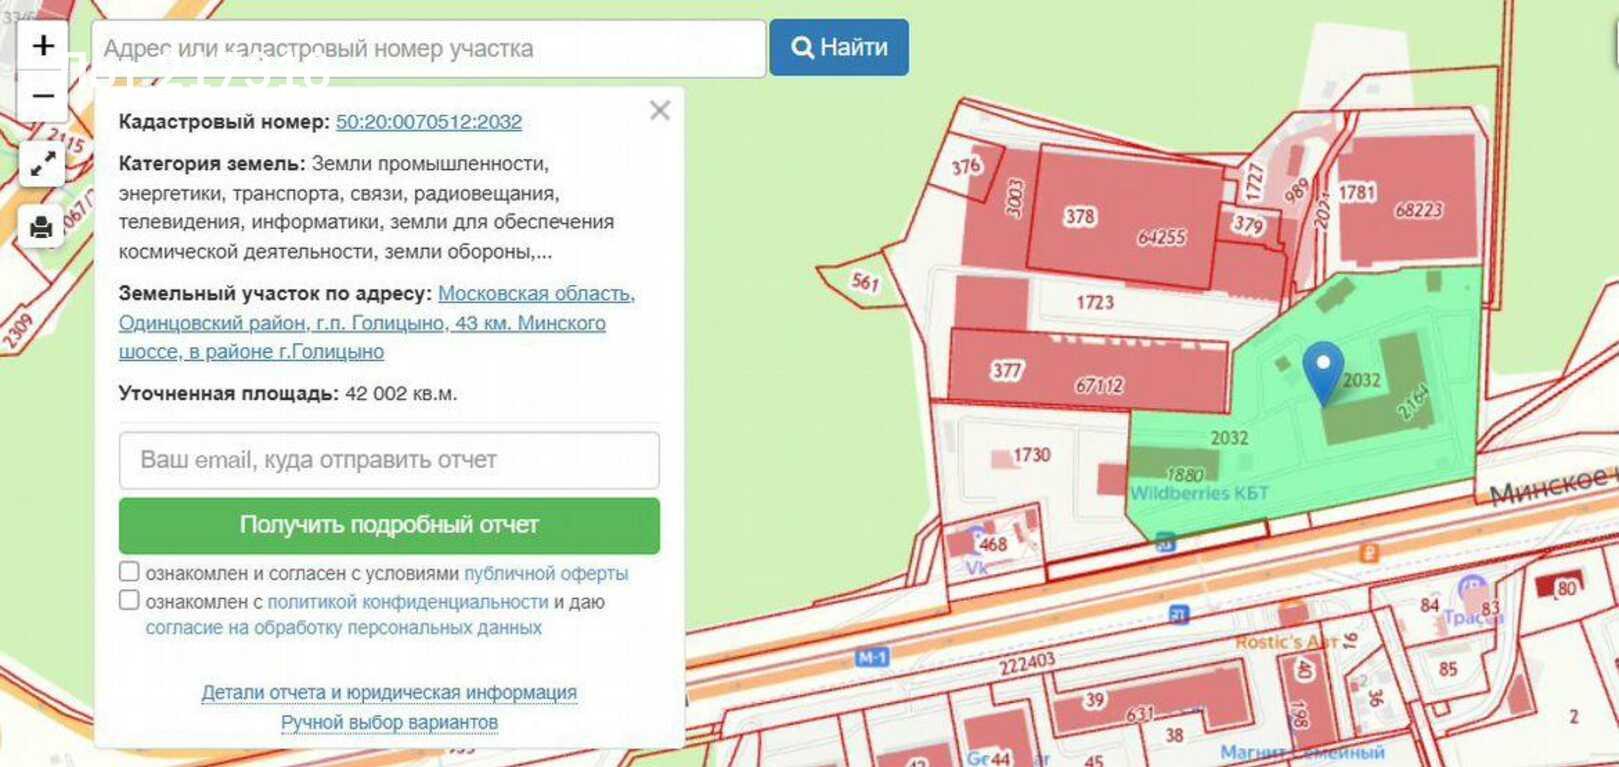The image size is (1619, 767).
Task: Open политикой конфиденциальности link
Action: (407, 602)
